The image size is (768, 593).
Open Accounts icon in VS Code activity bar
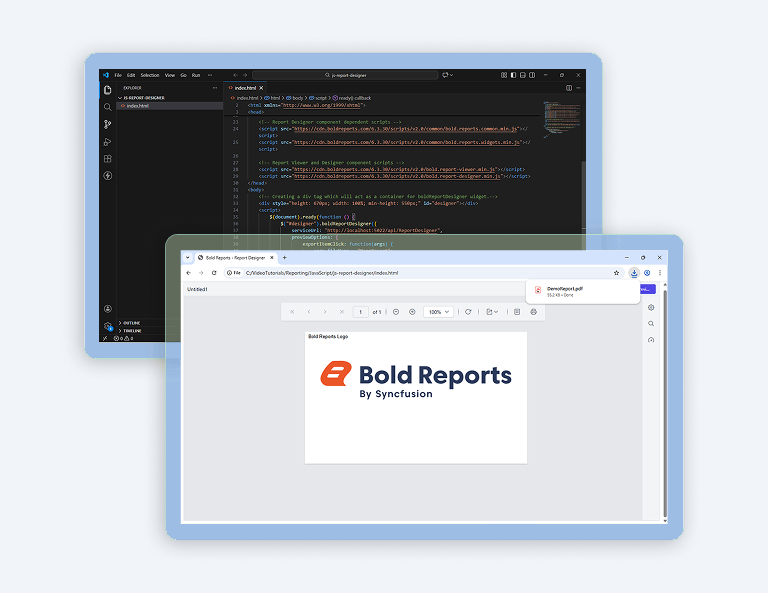click(x=108, y=308)
